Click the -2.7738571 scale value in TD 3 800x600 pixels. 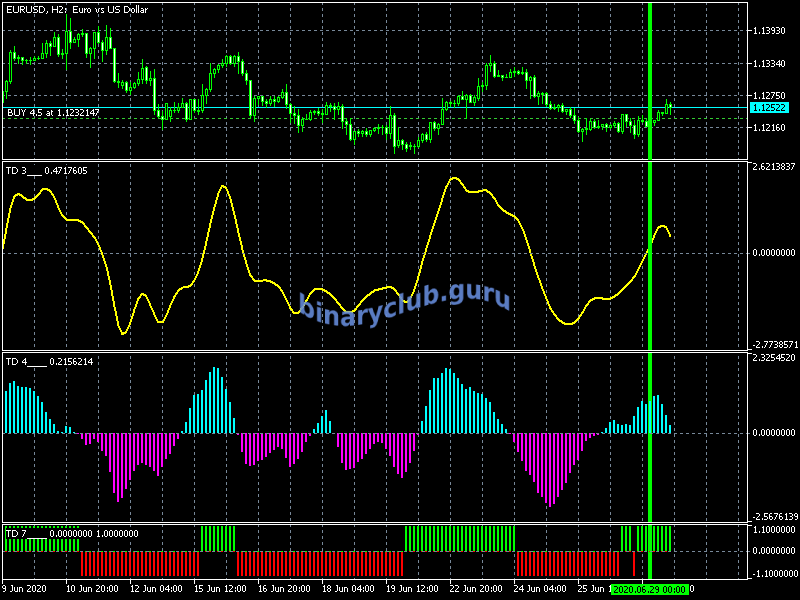pyautogui.click(x=773, y=343)
